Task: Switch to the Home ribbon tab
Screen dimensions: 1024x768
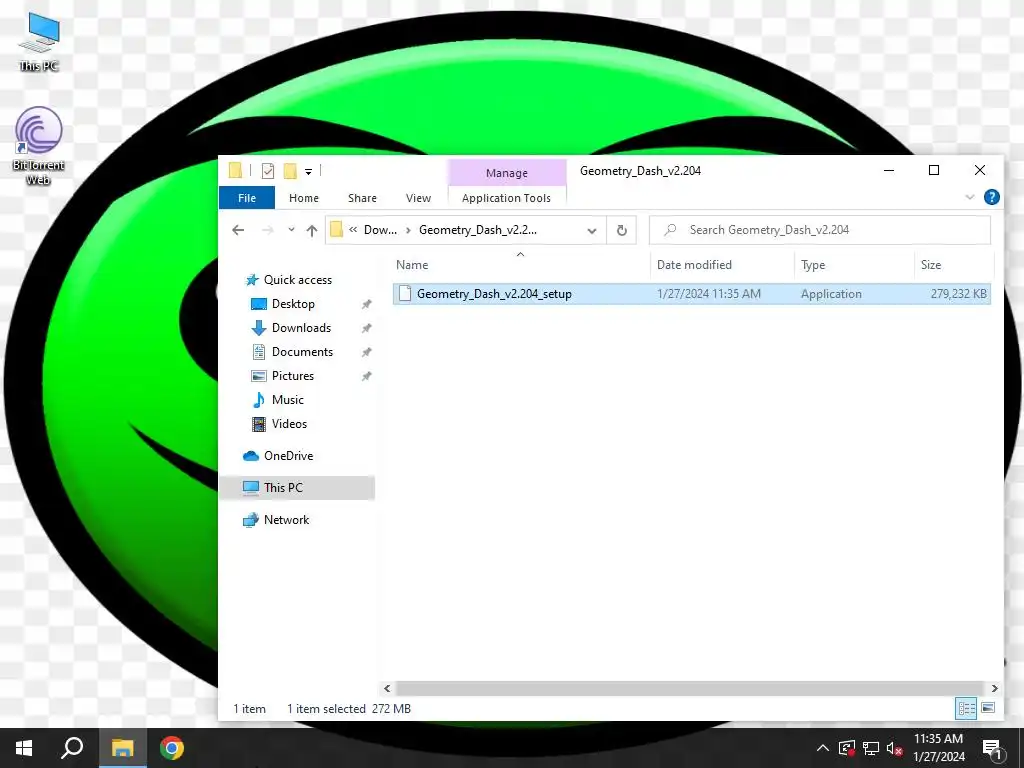Action: (x=304, y=198)
